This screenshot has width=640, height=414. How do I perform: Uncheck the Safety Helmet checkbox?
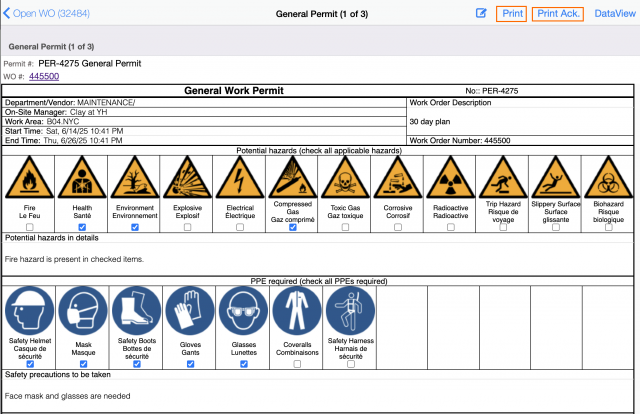pos(30,364)
